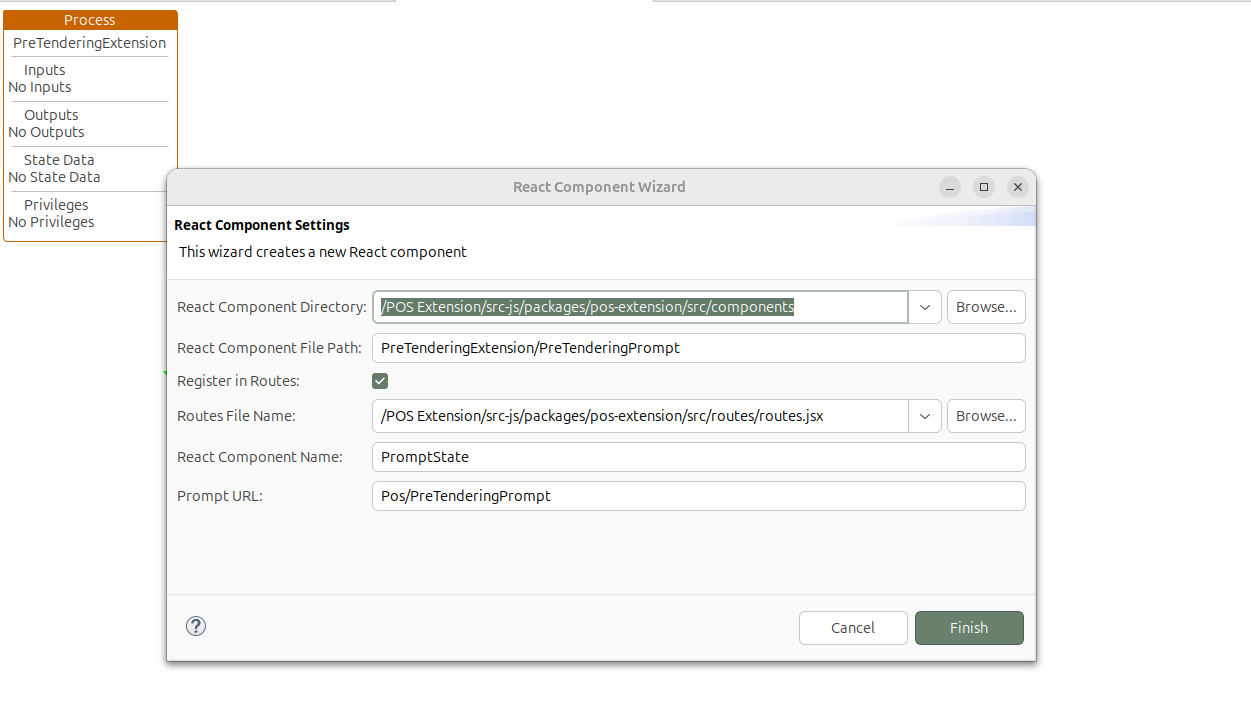The height and width of the screenshot is (714, 1251).
Task: Browse for a routes file
Action: click(986, 416)
